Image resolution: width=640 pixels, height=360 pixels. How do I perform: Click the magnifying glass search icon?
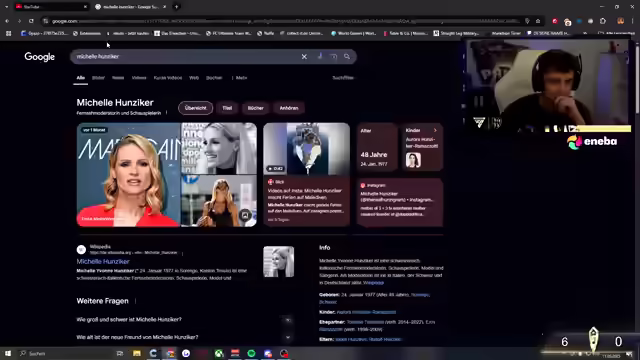coord(347,57)
